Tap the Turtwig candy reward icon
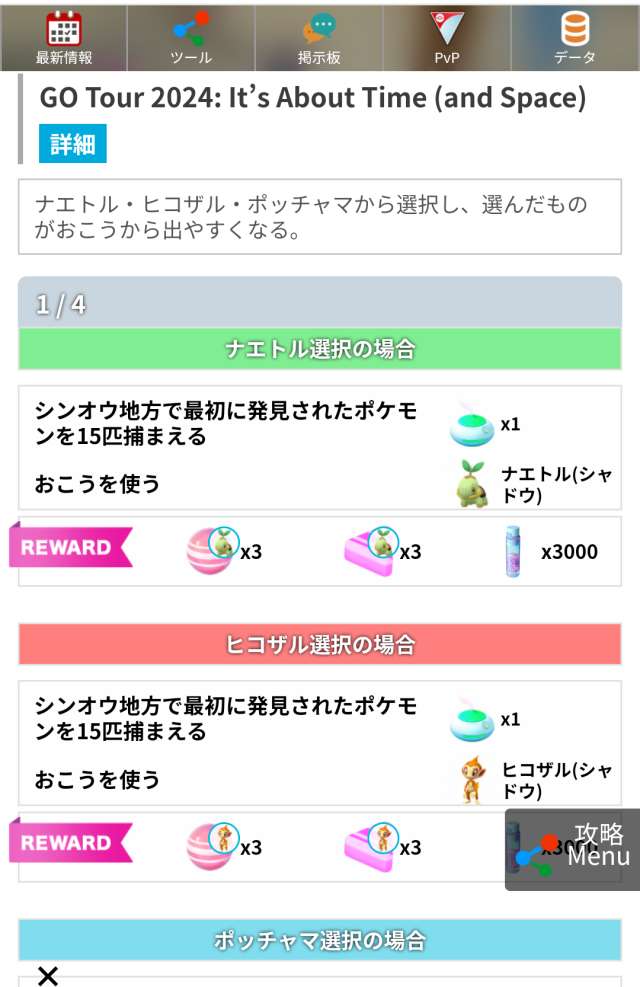The height and width of the screenshot is (987, 640). coord(209,550)
